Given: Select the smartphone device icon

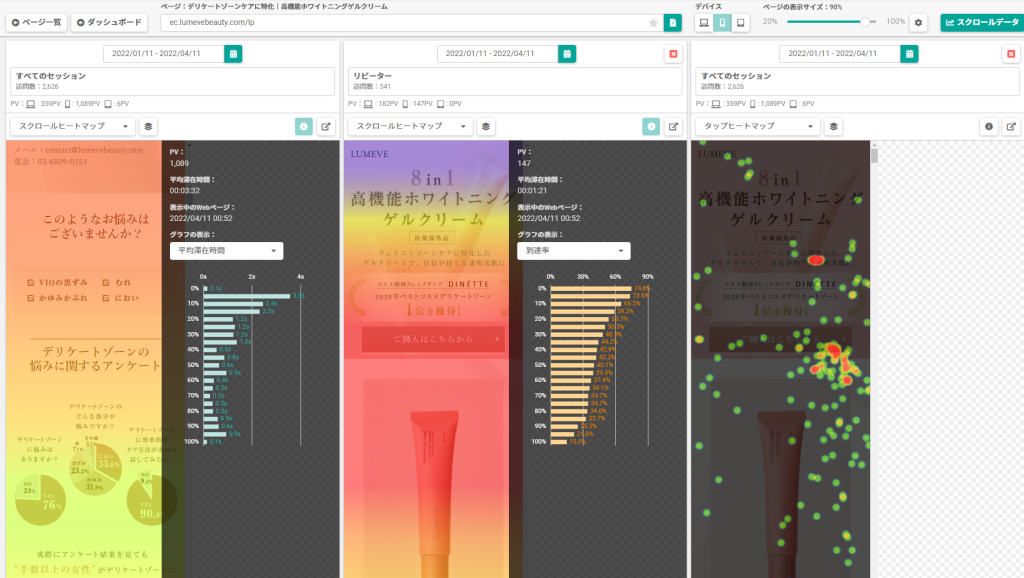Looking at the screenshot, I should click(722, 22).
